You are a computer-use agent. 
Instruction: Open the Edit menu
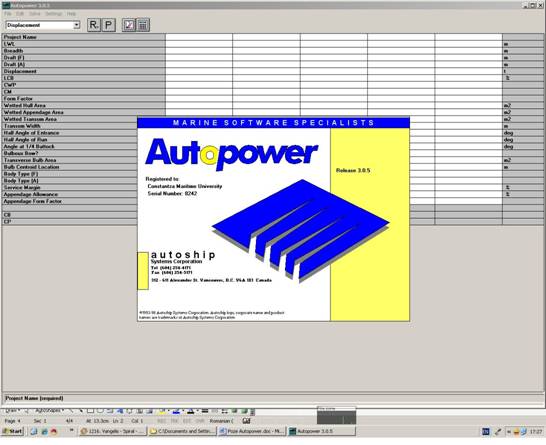(20, 14)
